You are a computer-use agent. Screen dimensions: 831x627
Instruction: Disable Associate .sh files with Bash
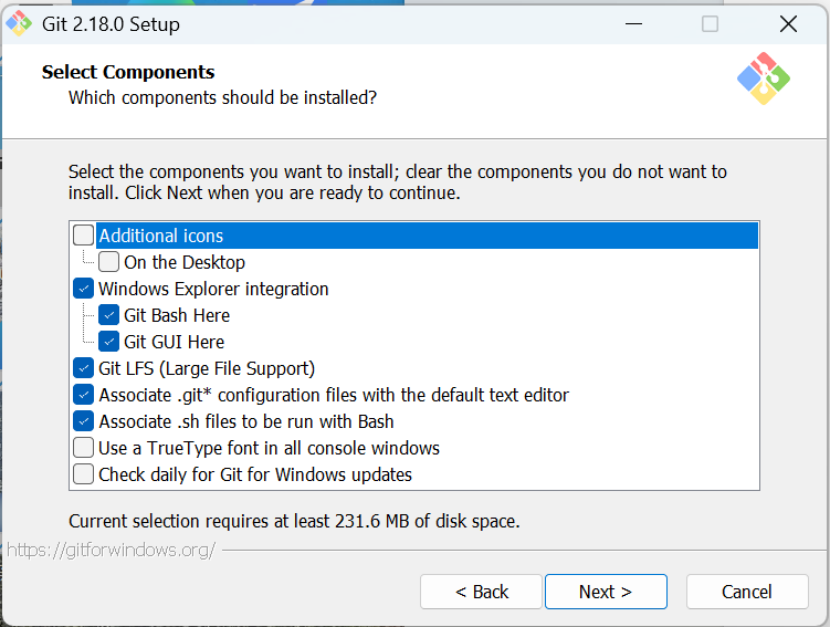(83, 421)
